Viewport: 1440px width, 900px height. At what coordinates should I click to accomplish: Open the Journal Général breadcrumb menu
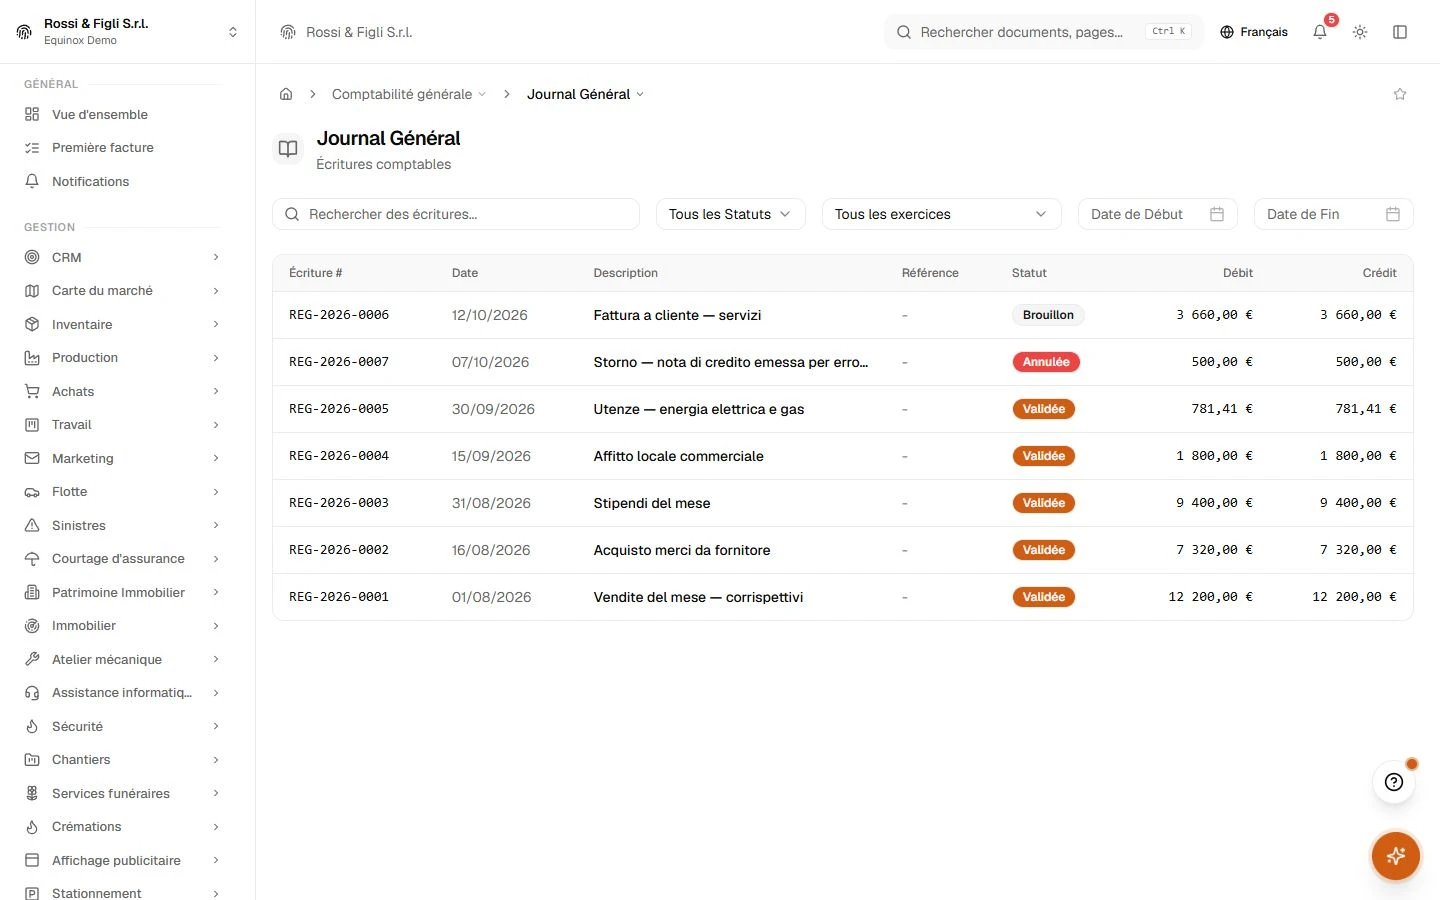click(586, 94)
